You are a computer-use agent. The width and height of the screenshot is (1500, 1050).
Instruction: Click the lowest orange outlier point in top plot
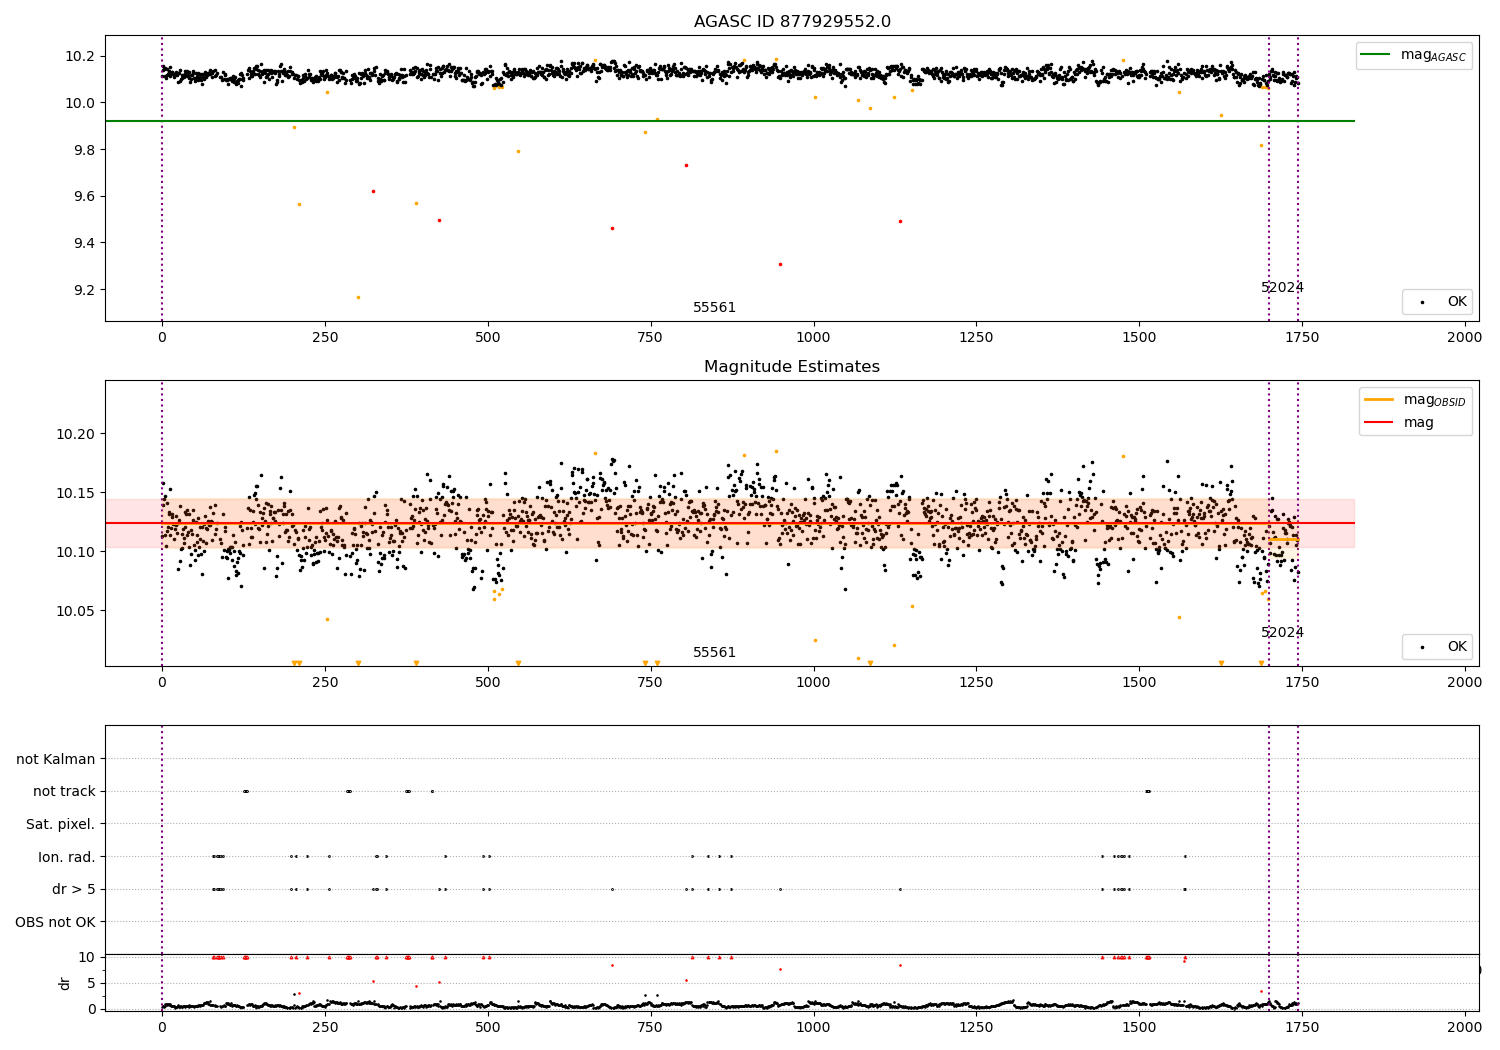(358, 297)
